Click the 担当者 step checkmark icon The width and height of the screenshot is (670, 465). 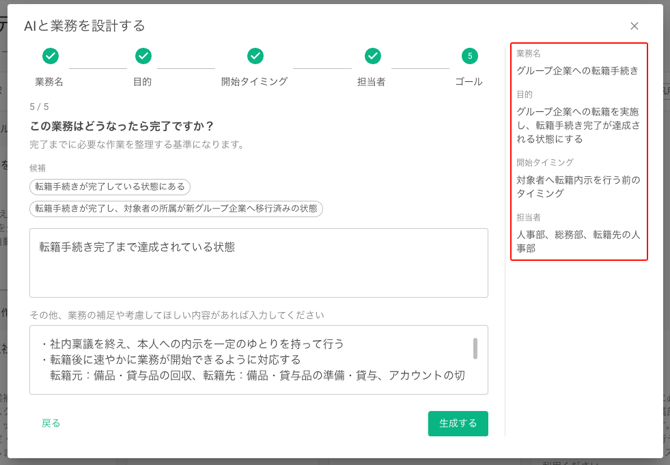(372, 56)
